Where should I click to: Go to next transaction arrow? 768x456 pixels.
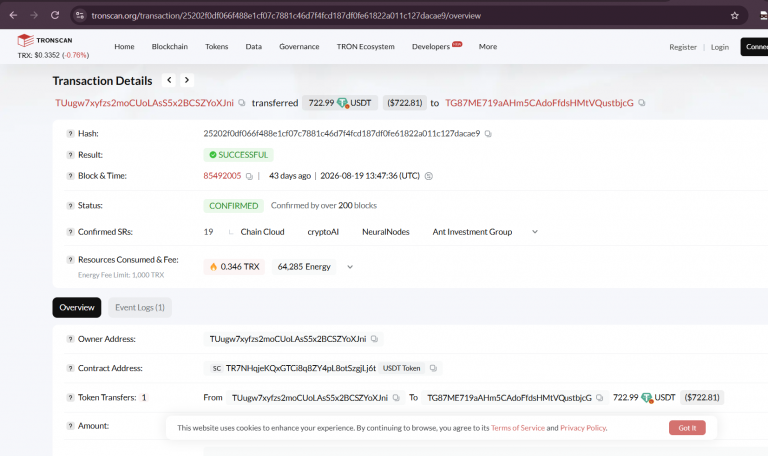[x=187, y=80]
